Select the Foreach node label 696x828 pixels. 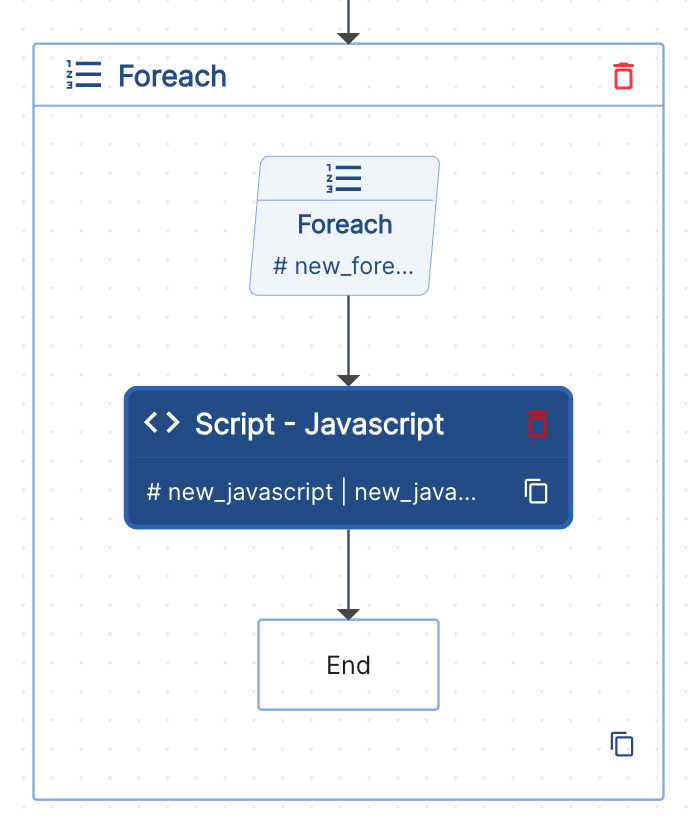pyautogui.click(x=344, y=224)
